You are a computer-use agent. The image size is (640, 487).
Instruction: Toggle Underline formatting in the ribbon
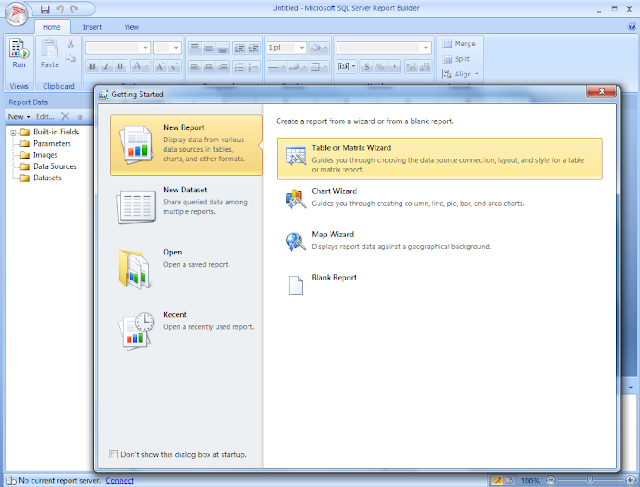pyautogui.click(x=120, y=67)
